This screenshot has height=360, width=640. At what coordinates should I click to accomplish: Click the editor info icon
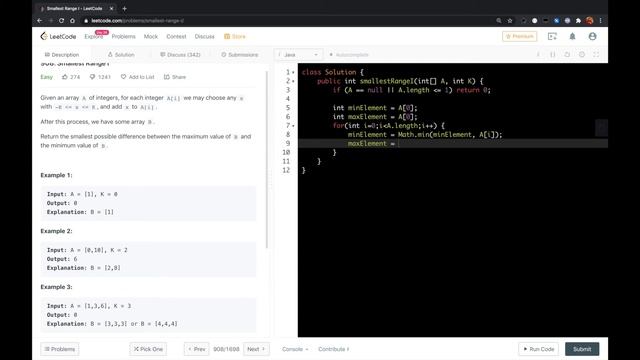(x=538, y=54)
